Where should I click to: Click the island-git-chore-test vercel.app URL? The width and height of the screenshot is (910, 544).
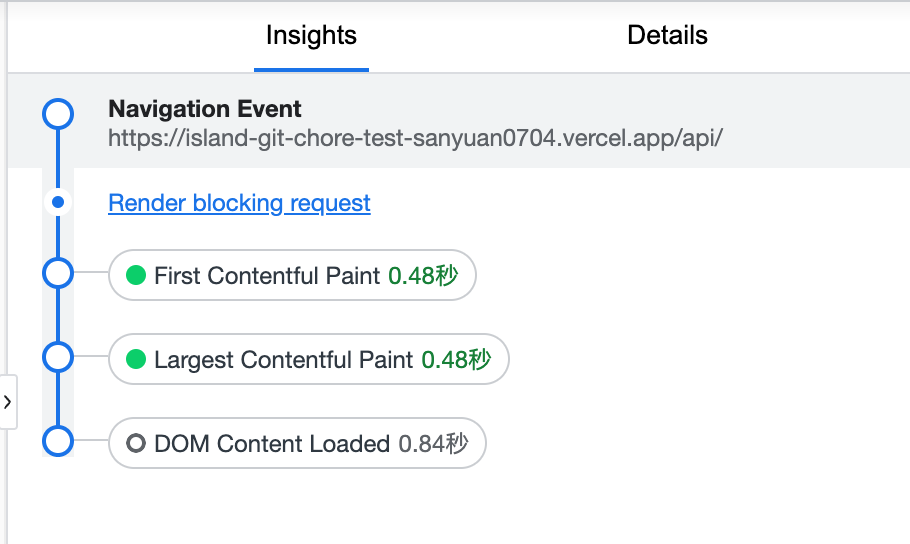click(x=414, y=137)
